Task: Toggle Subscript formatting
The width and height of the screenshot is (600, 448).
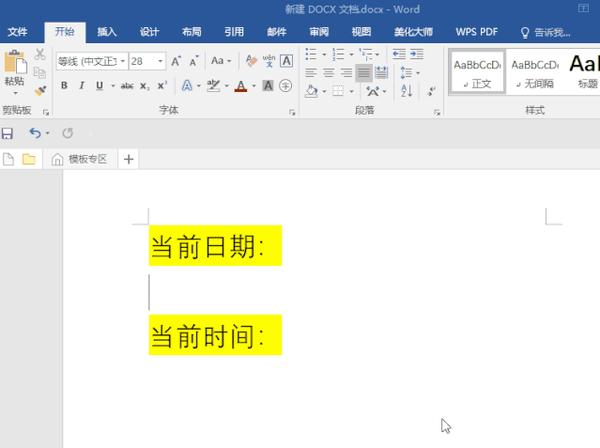Action: click(144, 86)
